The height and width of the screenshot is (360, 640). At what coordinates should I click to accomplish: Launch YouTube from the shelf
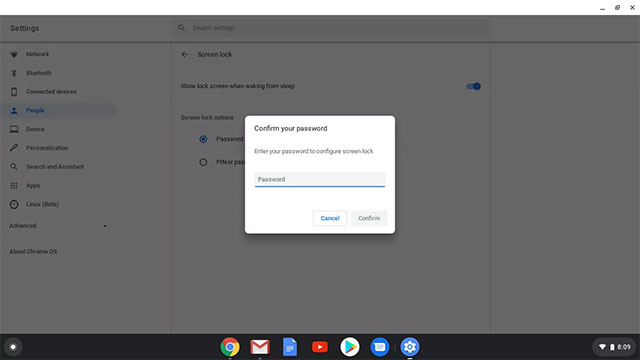tap(320, 347)
